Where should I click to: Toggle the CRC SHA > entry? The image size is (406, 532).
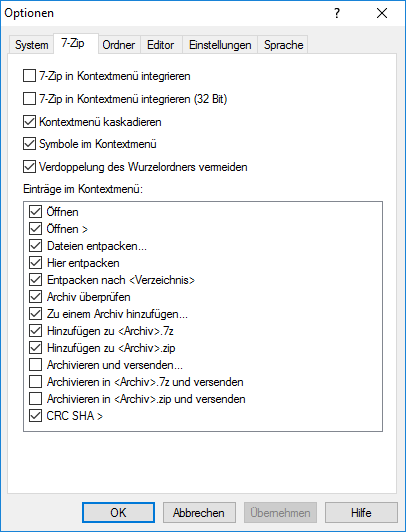(35, 416)
